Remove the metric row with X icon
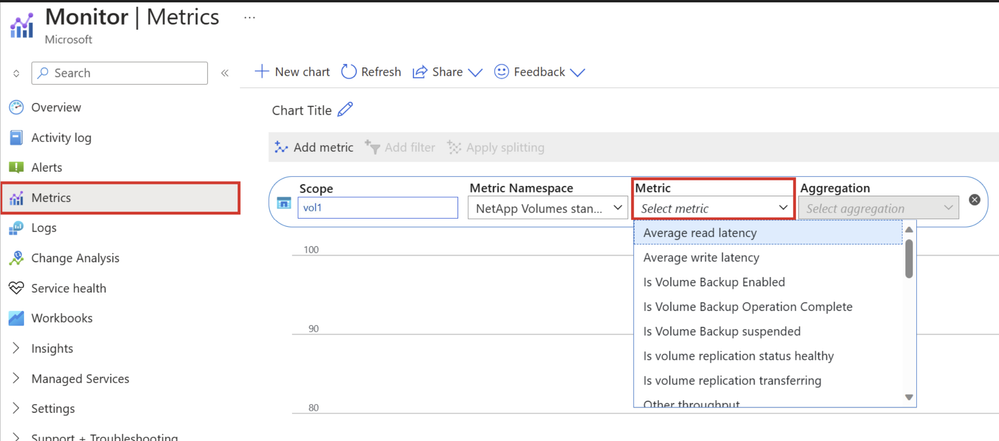 974,199
